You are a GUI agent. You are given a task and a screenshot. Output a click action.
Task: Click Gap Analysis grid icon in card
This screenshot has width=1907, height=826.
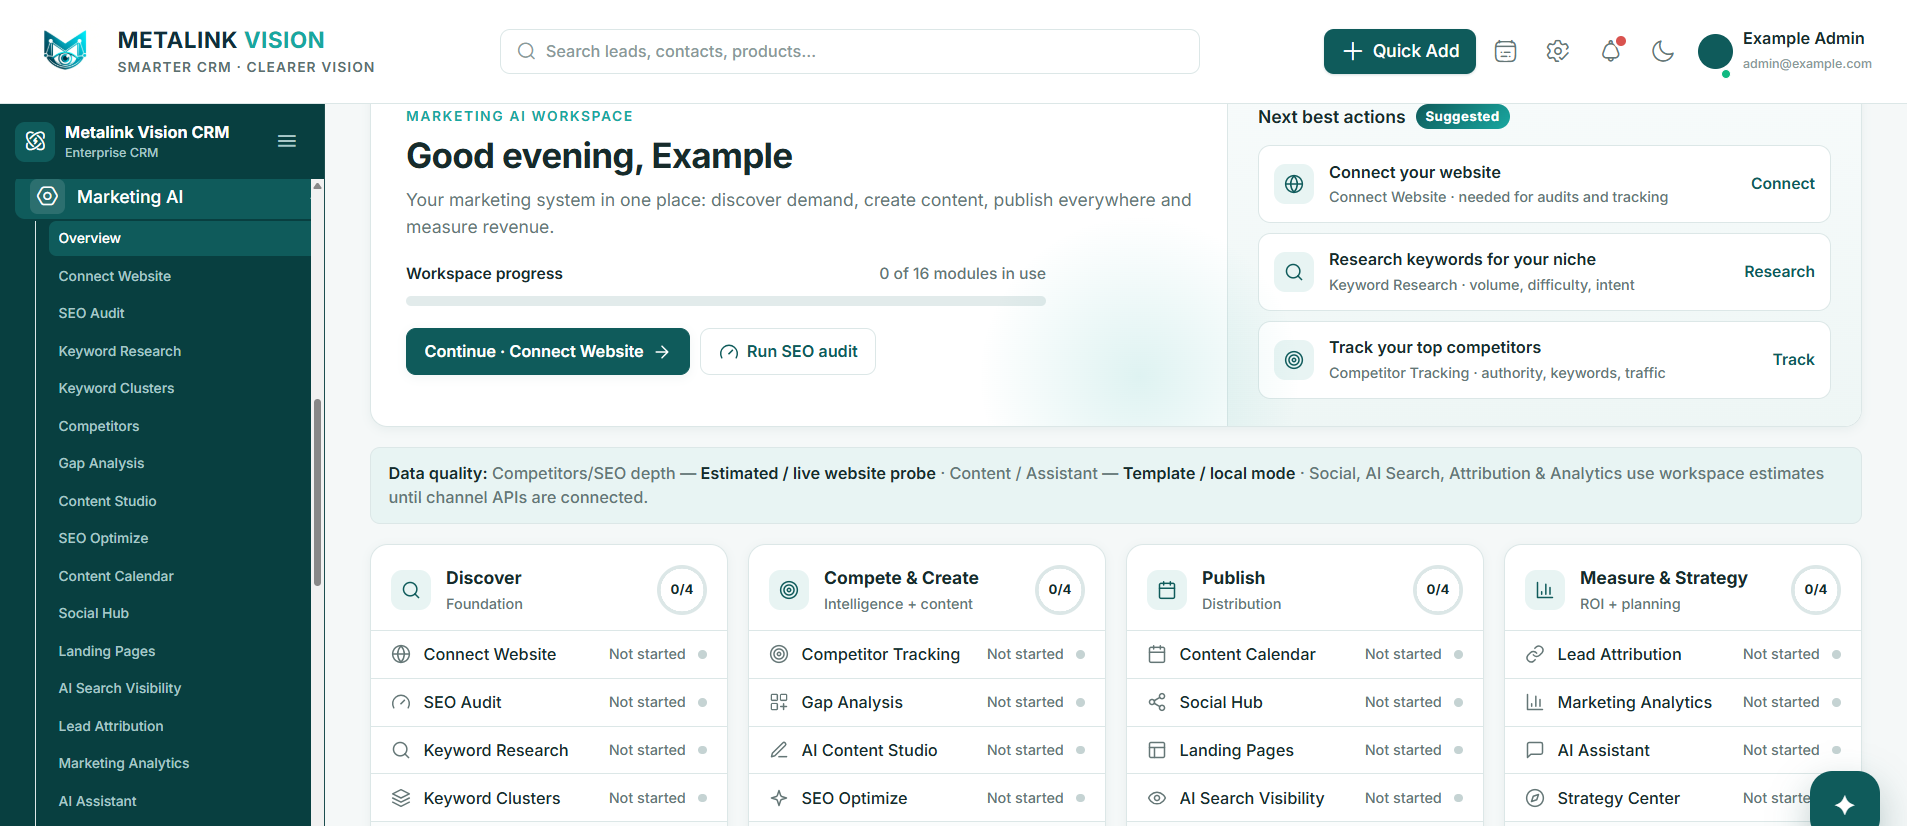[779, 702]
